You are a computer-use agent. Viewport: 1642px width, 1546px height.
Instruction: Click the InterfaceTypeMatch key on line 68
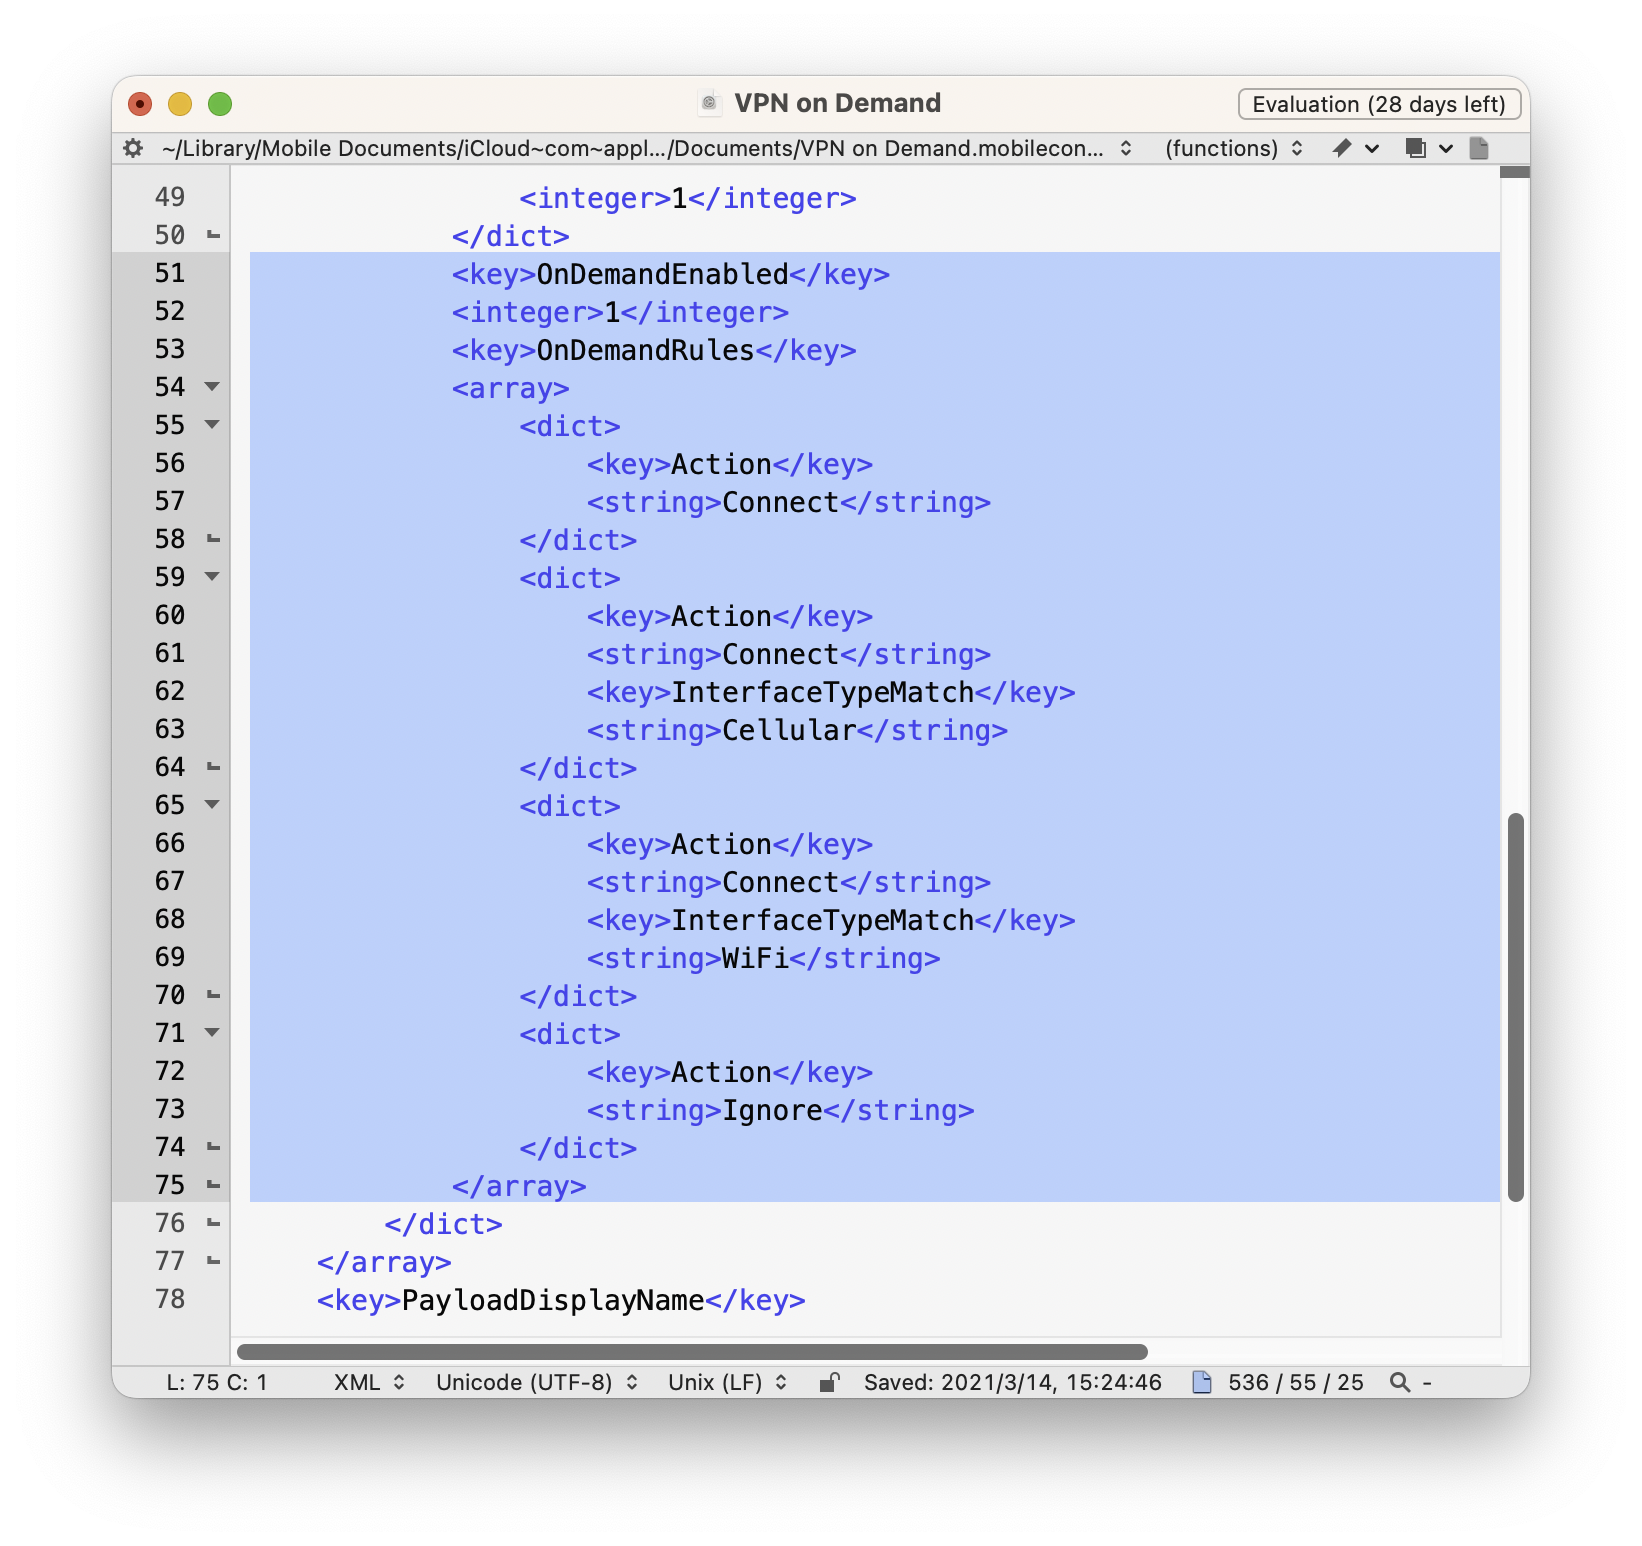(822, 920)
